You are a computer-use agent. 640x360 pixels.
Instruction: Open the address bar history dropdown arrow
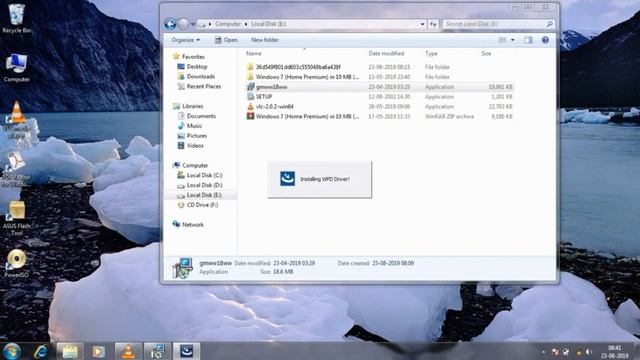(x=422, y=24)
